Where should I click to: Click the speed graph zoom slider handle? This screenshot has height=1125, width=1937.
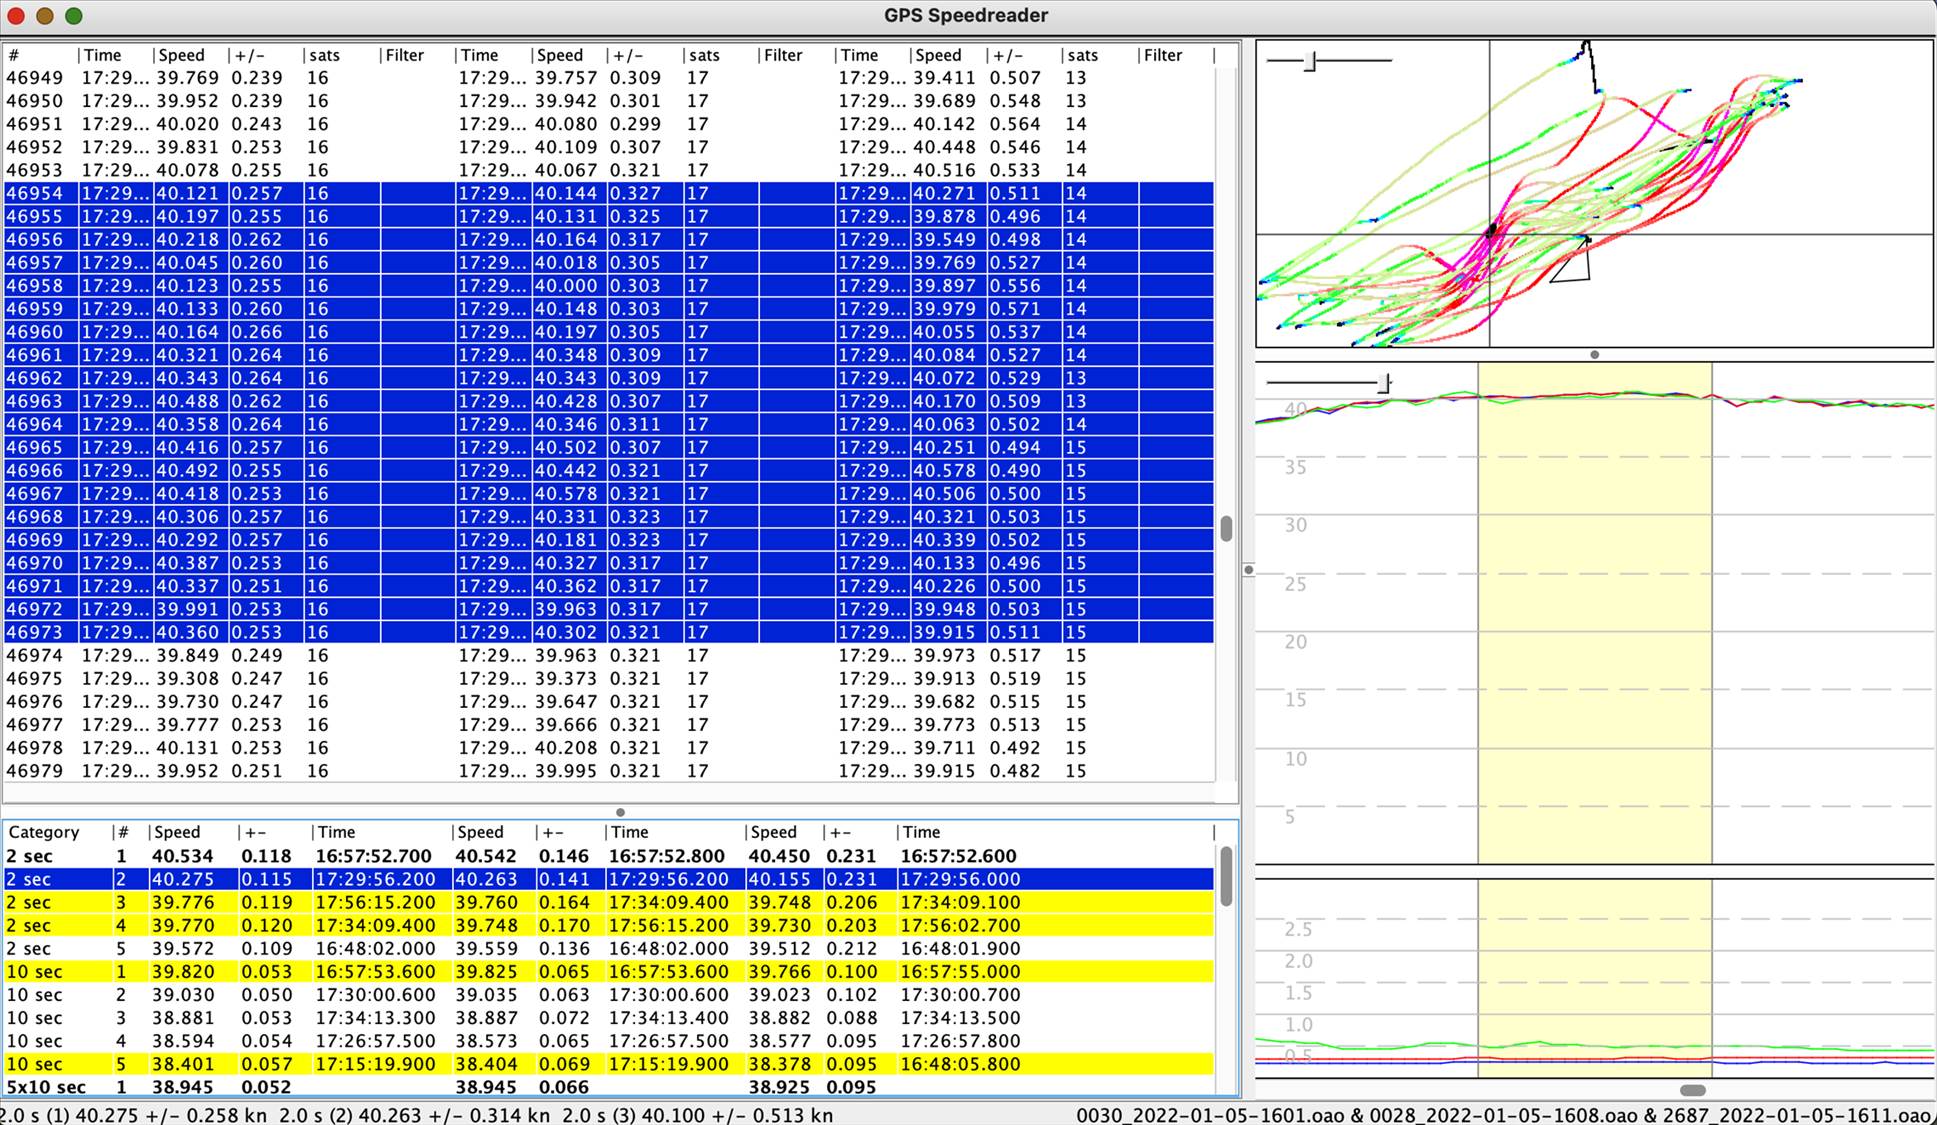tap(1384, 382)
